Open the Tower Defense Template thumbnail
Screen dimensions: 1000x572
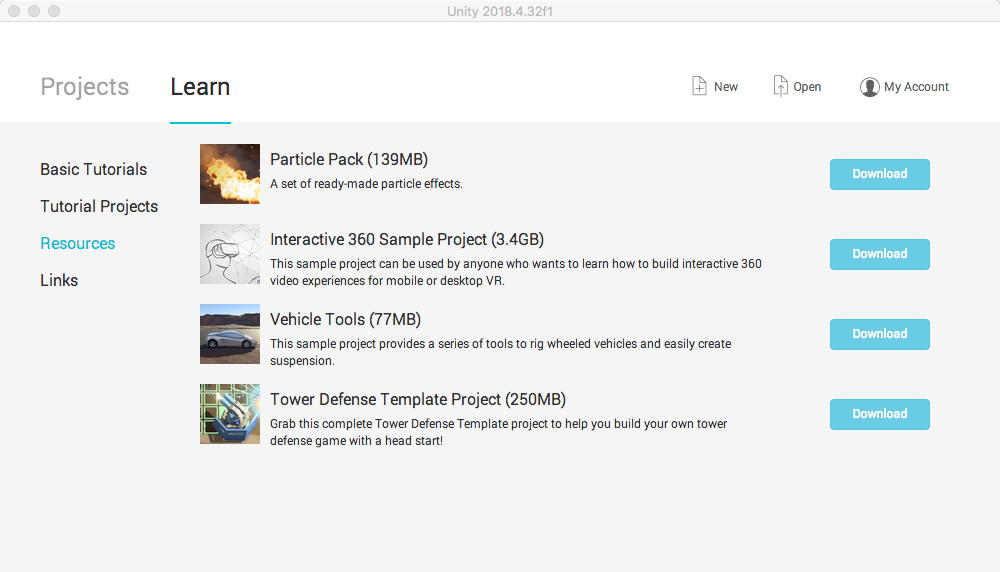click(x=230, y=414)
